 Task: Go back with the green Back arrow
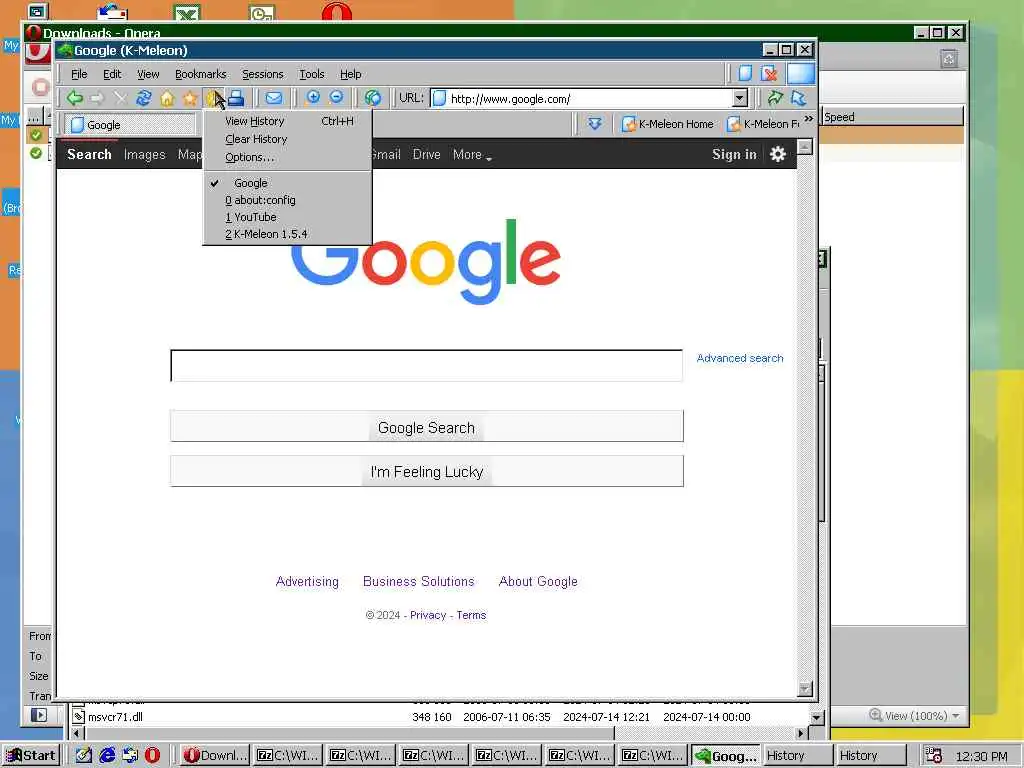74,99
